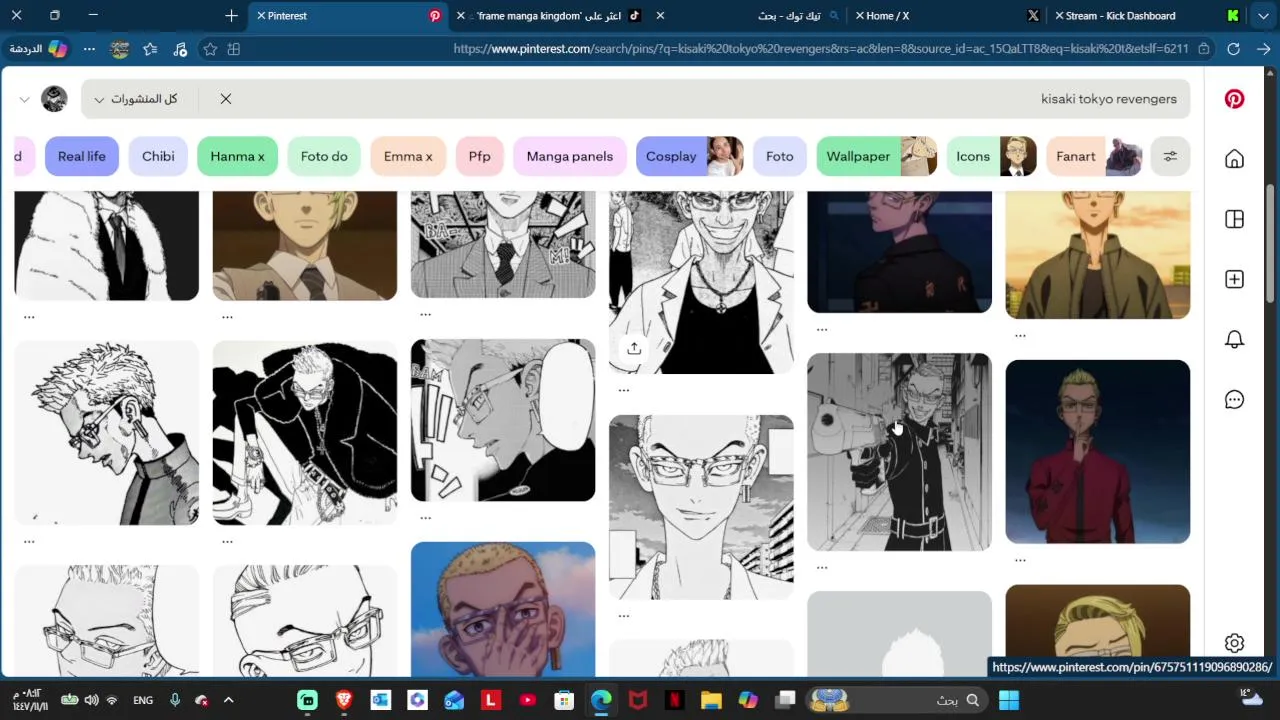Open black jacket crouching manga pin
Viewport: 1280px width, 720px height.
[x=305, y=433]
